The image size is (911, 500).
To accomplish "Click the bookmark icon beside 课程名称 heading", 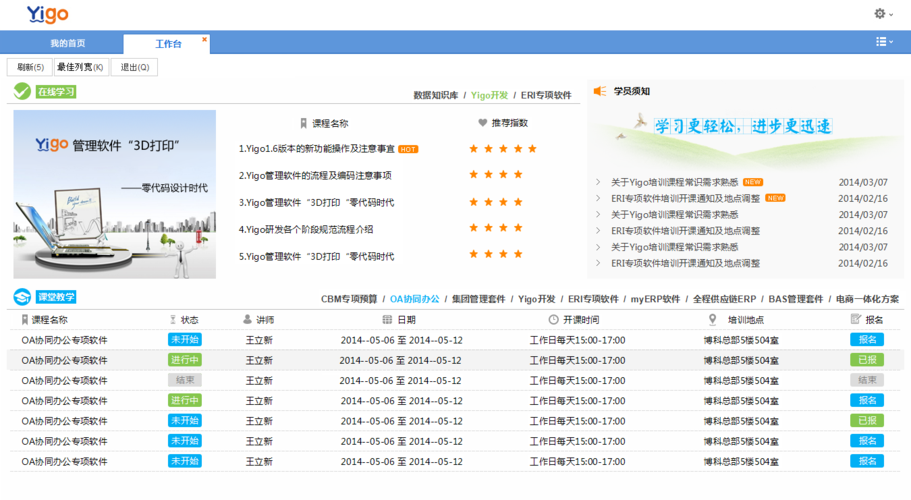I will click(303, 123).
